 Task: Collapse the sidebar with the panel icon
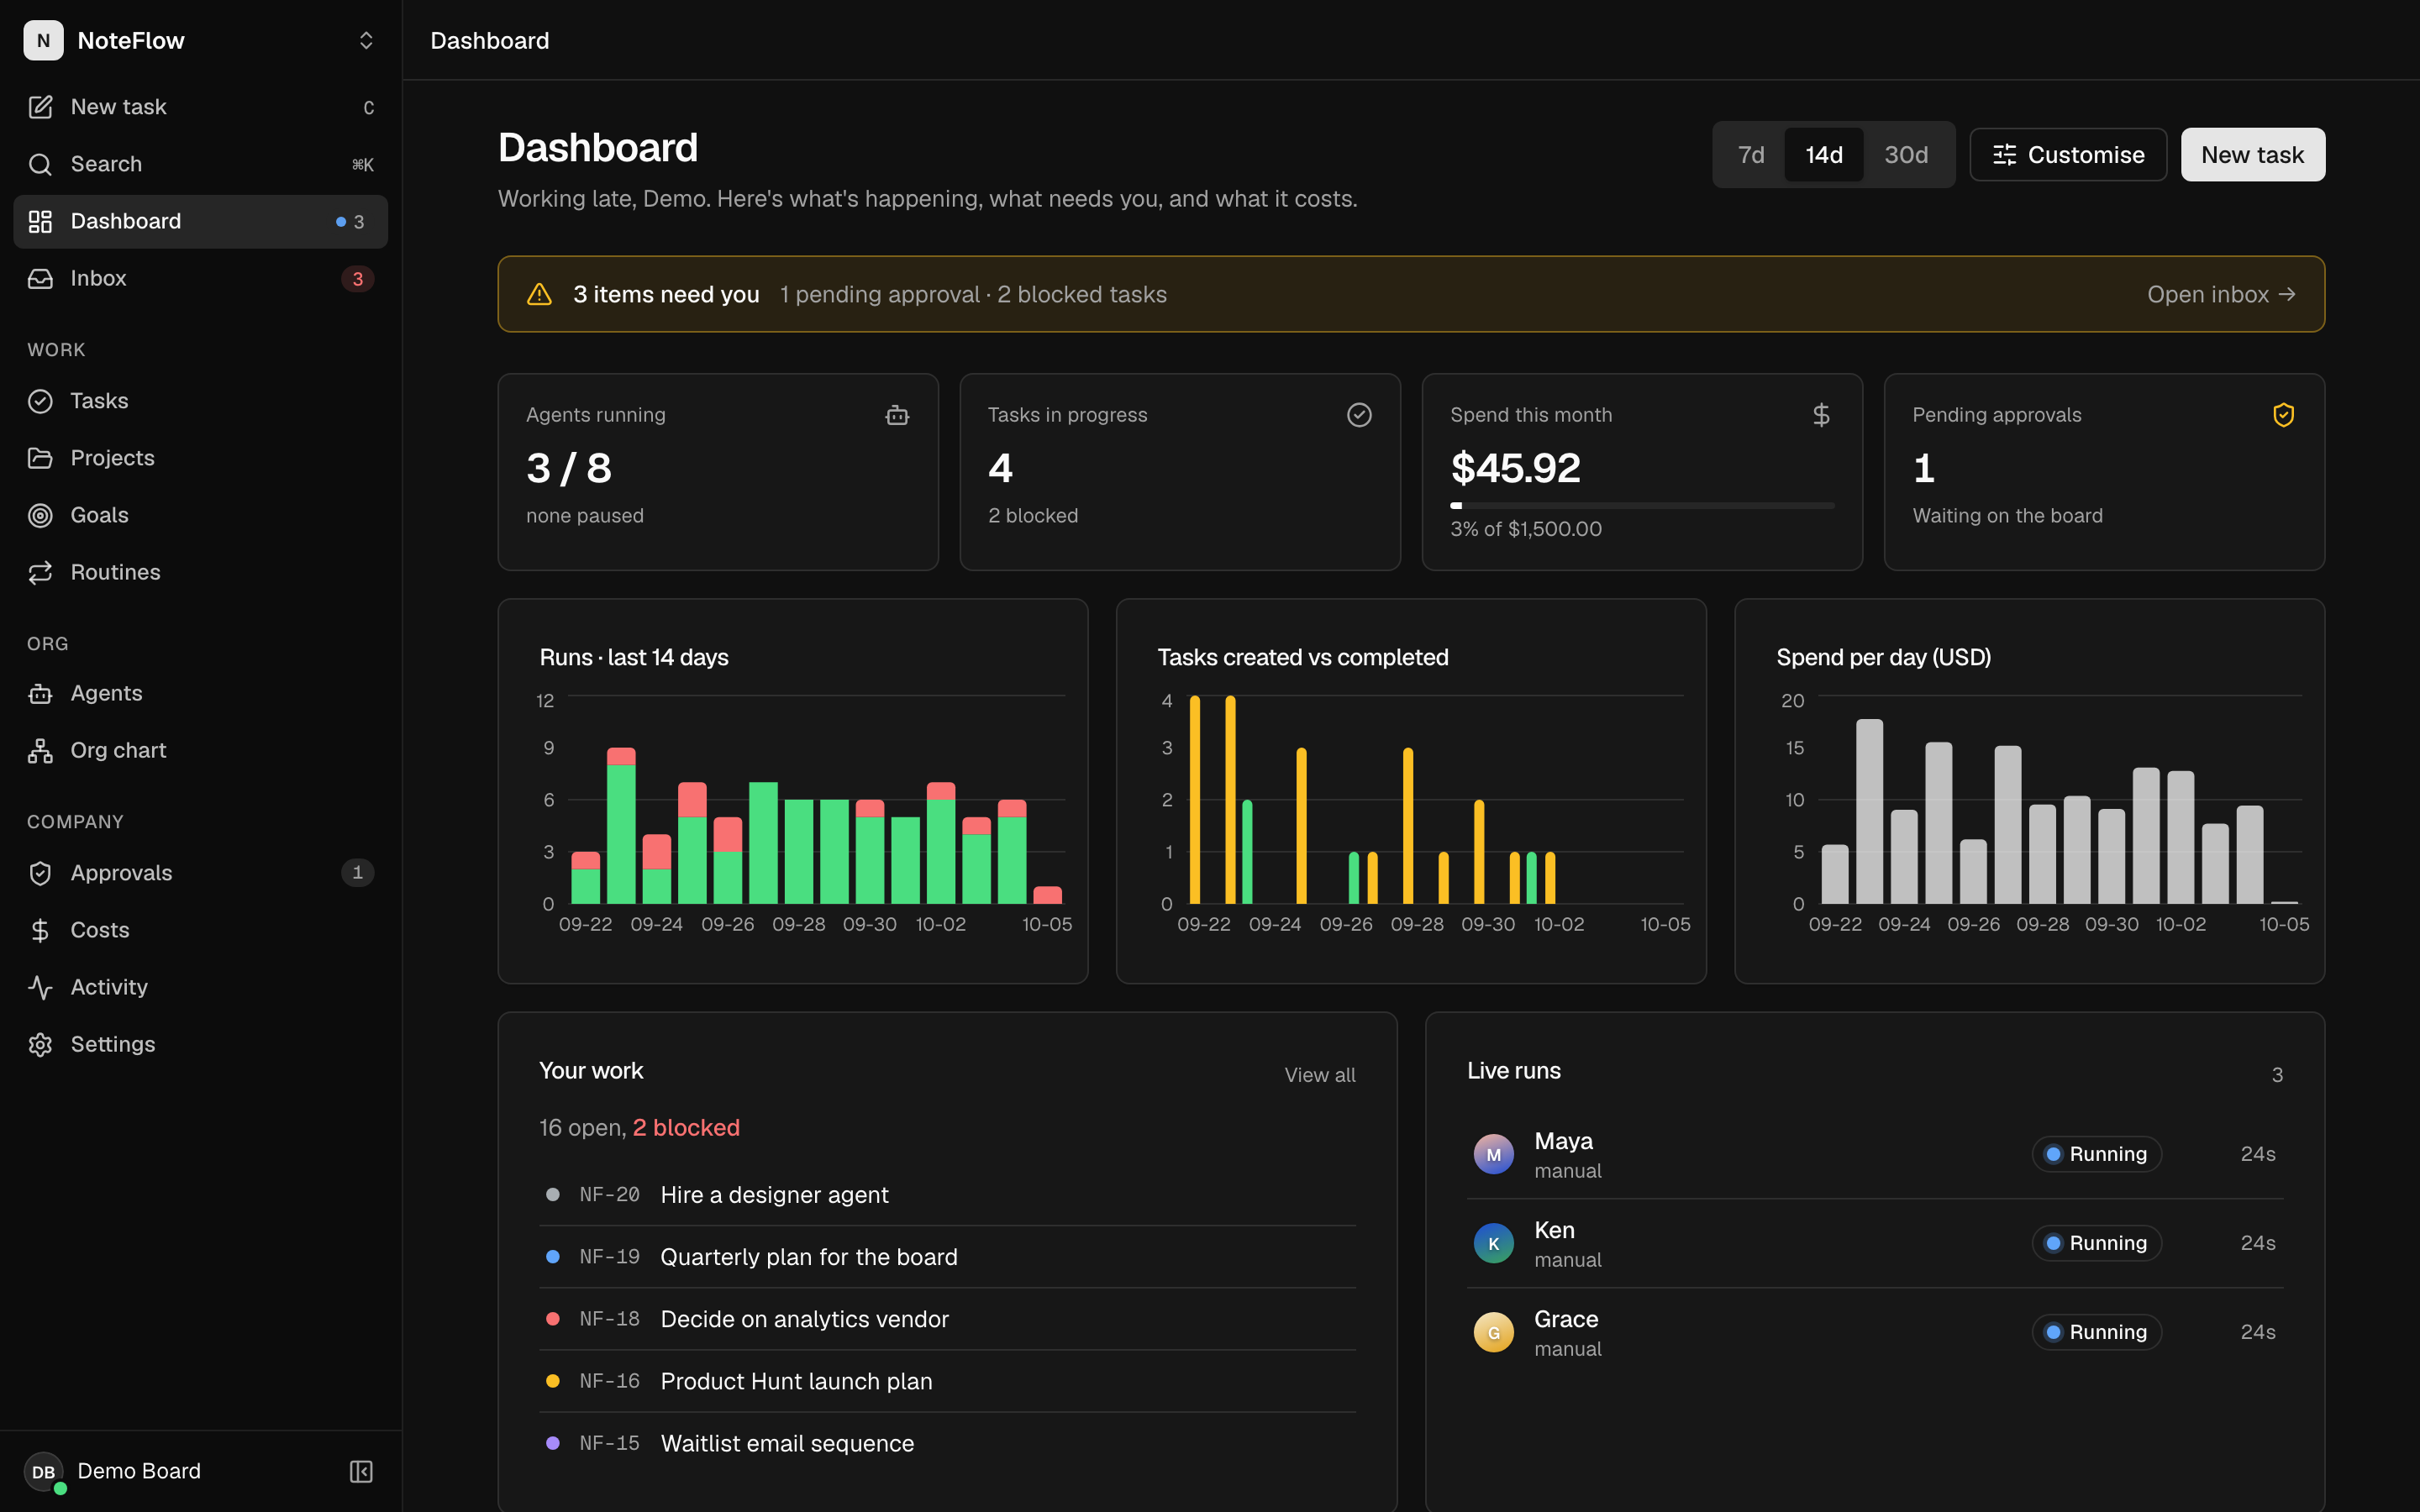361,1471
